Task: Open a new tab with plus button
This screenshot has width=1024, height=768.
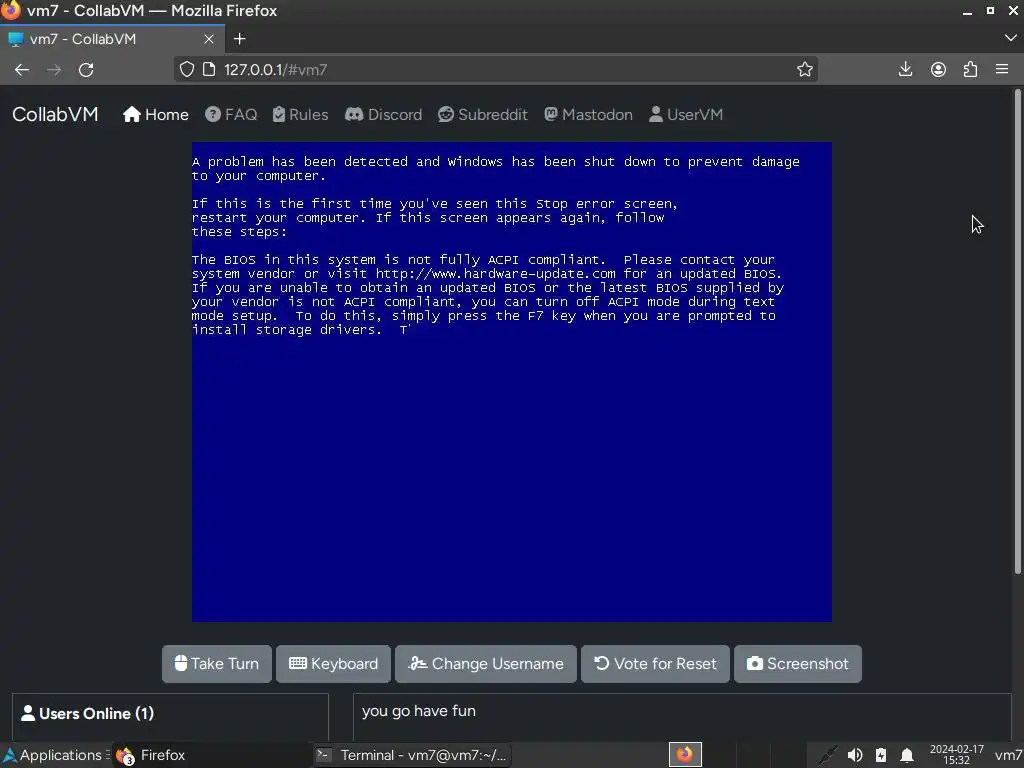Action: coord(240,39)
